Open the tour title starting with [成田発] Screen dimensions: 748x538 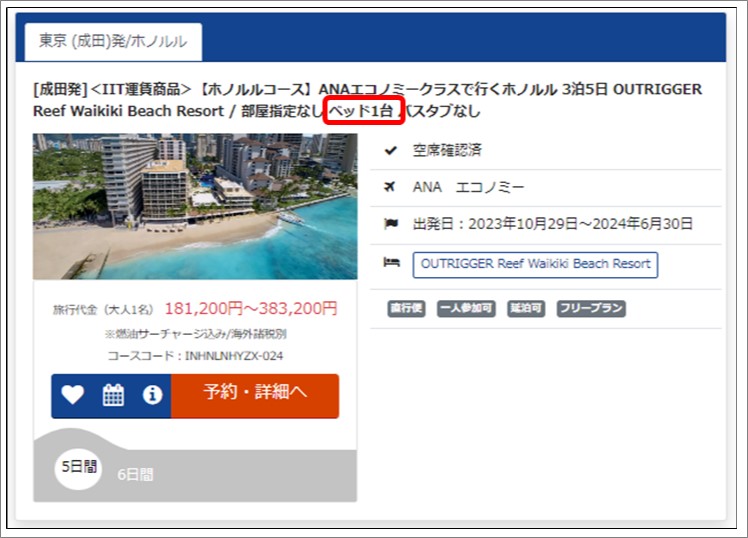click(367, 100)
